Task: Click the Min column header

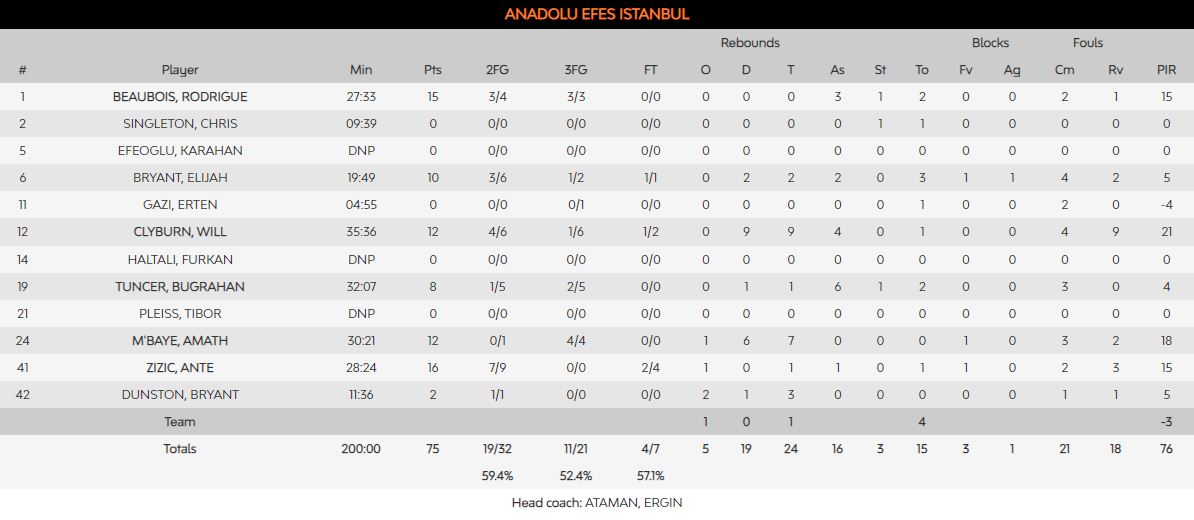Action: [361, 70]
